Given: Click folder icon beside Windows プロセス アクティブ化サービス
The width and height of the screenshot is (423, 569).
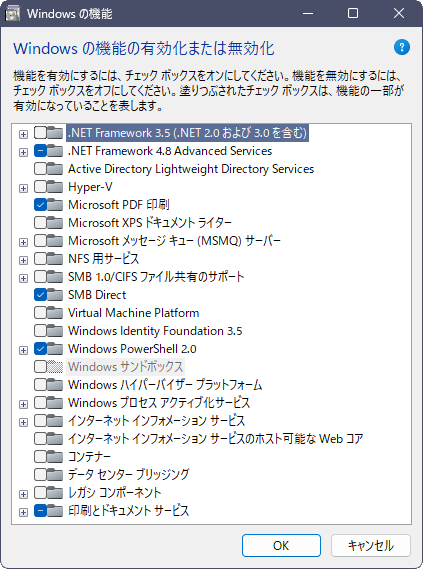Looking at the screenshot, I should [x=55, y=402].
